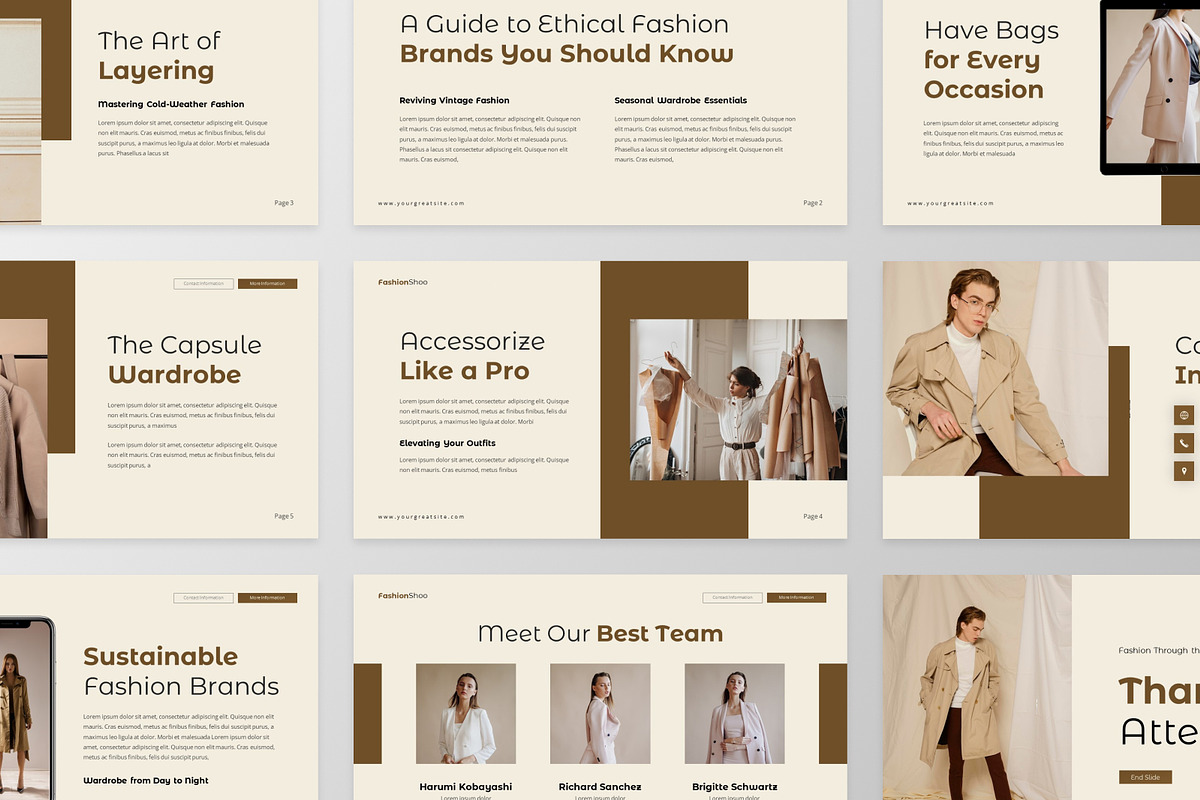The height and width of the screenshot is (800, 1200).
Task: Select the seated man in trench coat photo
Action: [x=995, y=369]
